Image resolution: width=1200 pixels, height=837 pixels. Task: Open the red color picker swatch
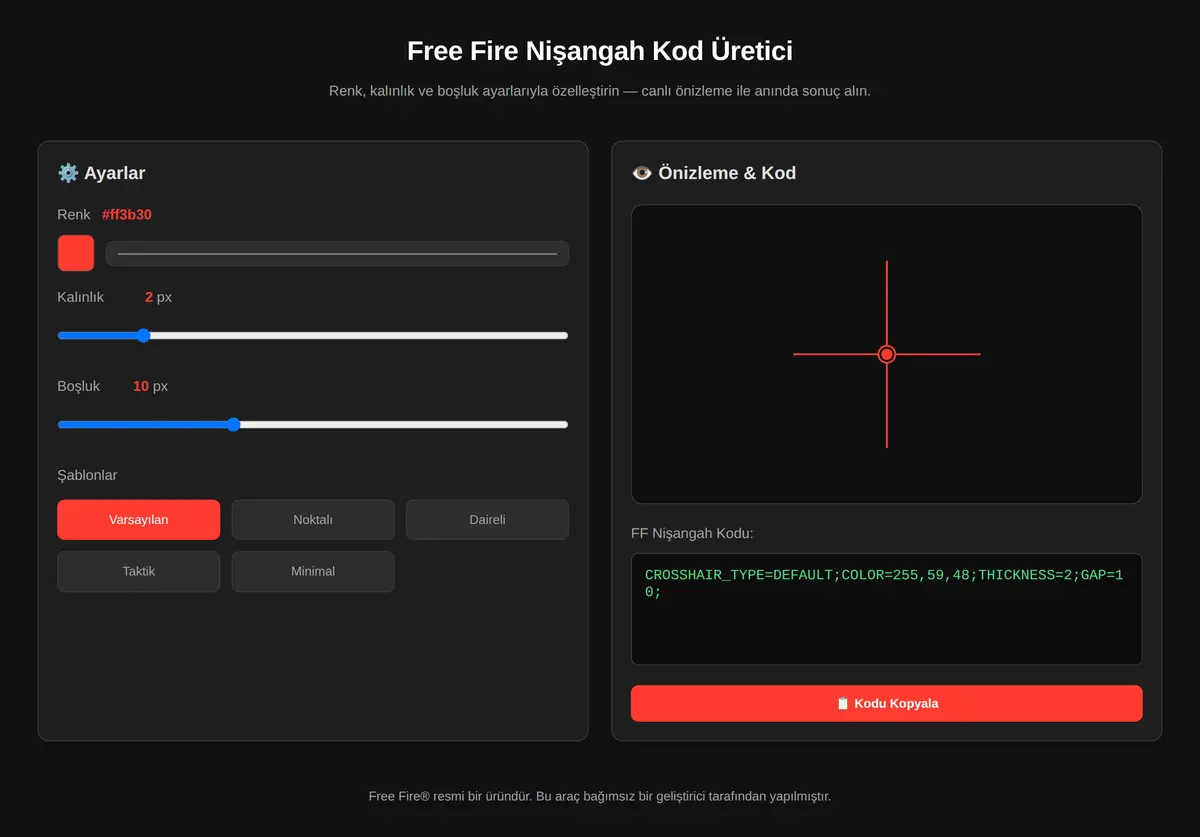(76, 253)
